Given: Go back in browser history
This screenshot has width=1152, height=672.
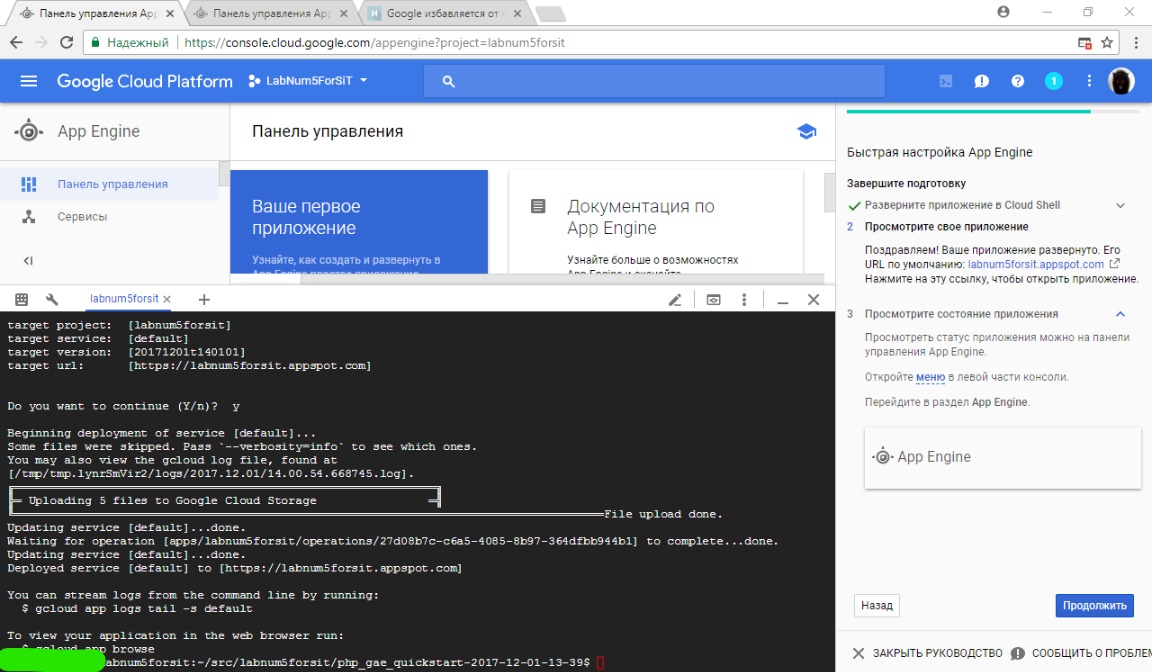Looking at the screenshot, I should point(16,43).
